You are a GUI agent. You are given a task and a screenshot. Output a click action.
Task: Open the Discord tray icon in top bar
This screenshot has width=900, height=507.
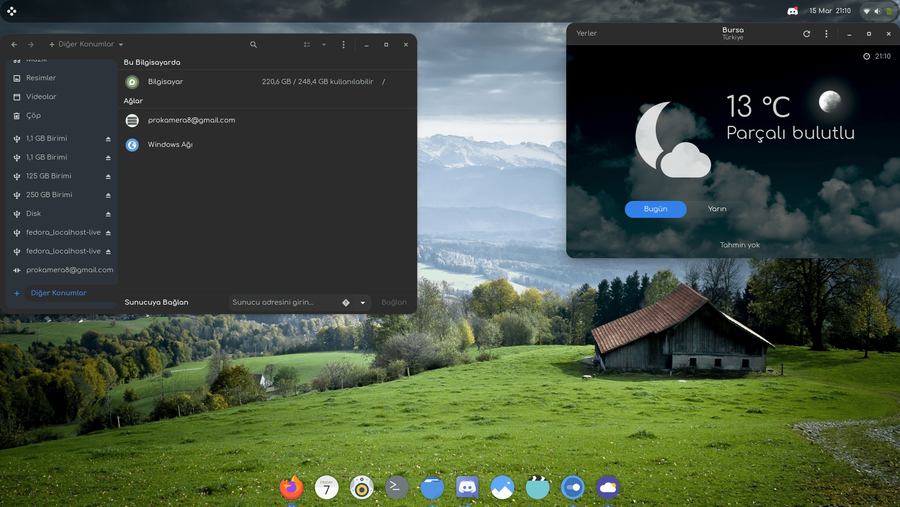click(x=793, y=11)
